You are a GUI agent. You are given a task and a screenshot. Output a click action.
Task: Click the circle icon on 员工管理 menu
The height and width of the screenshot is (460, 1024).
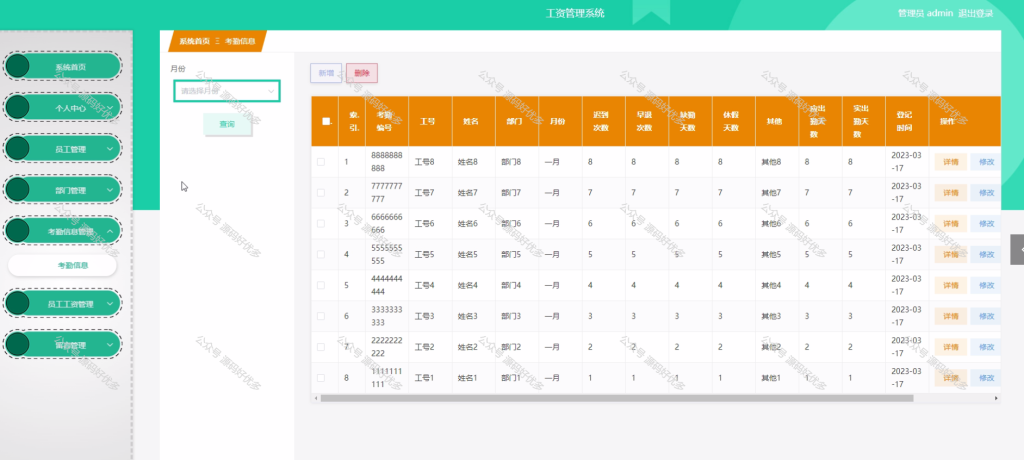coord(18,148)
